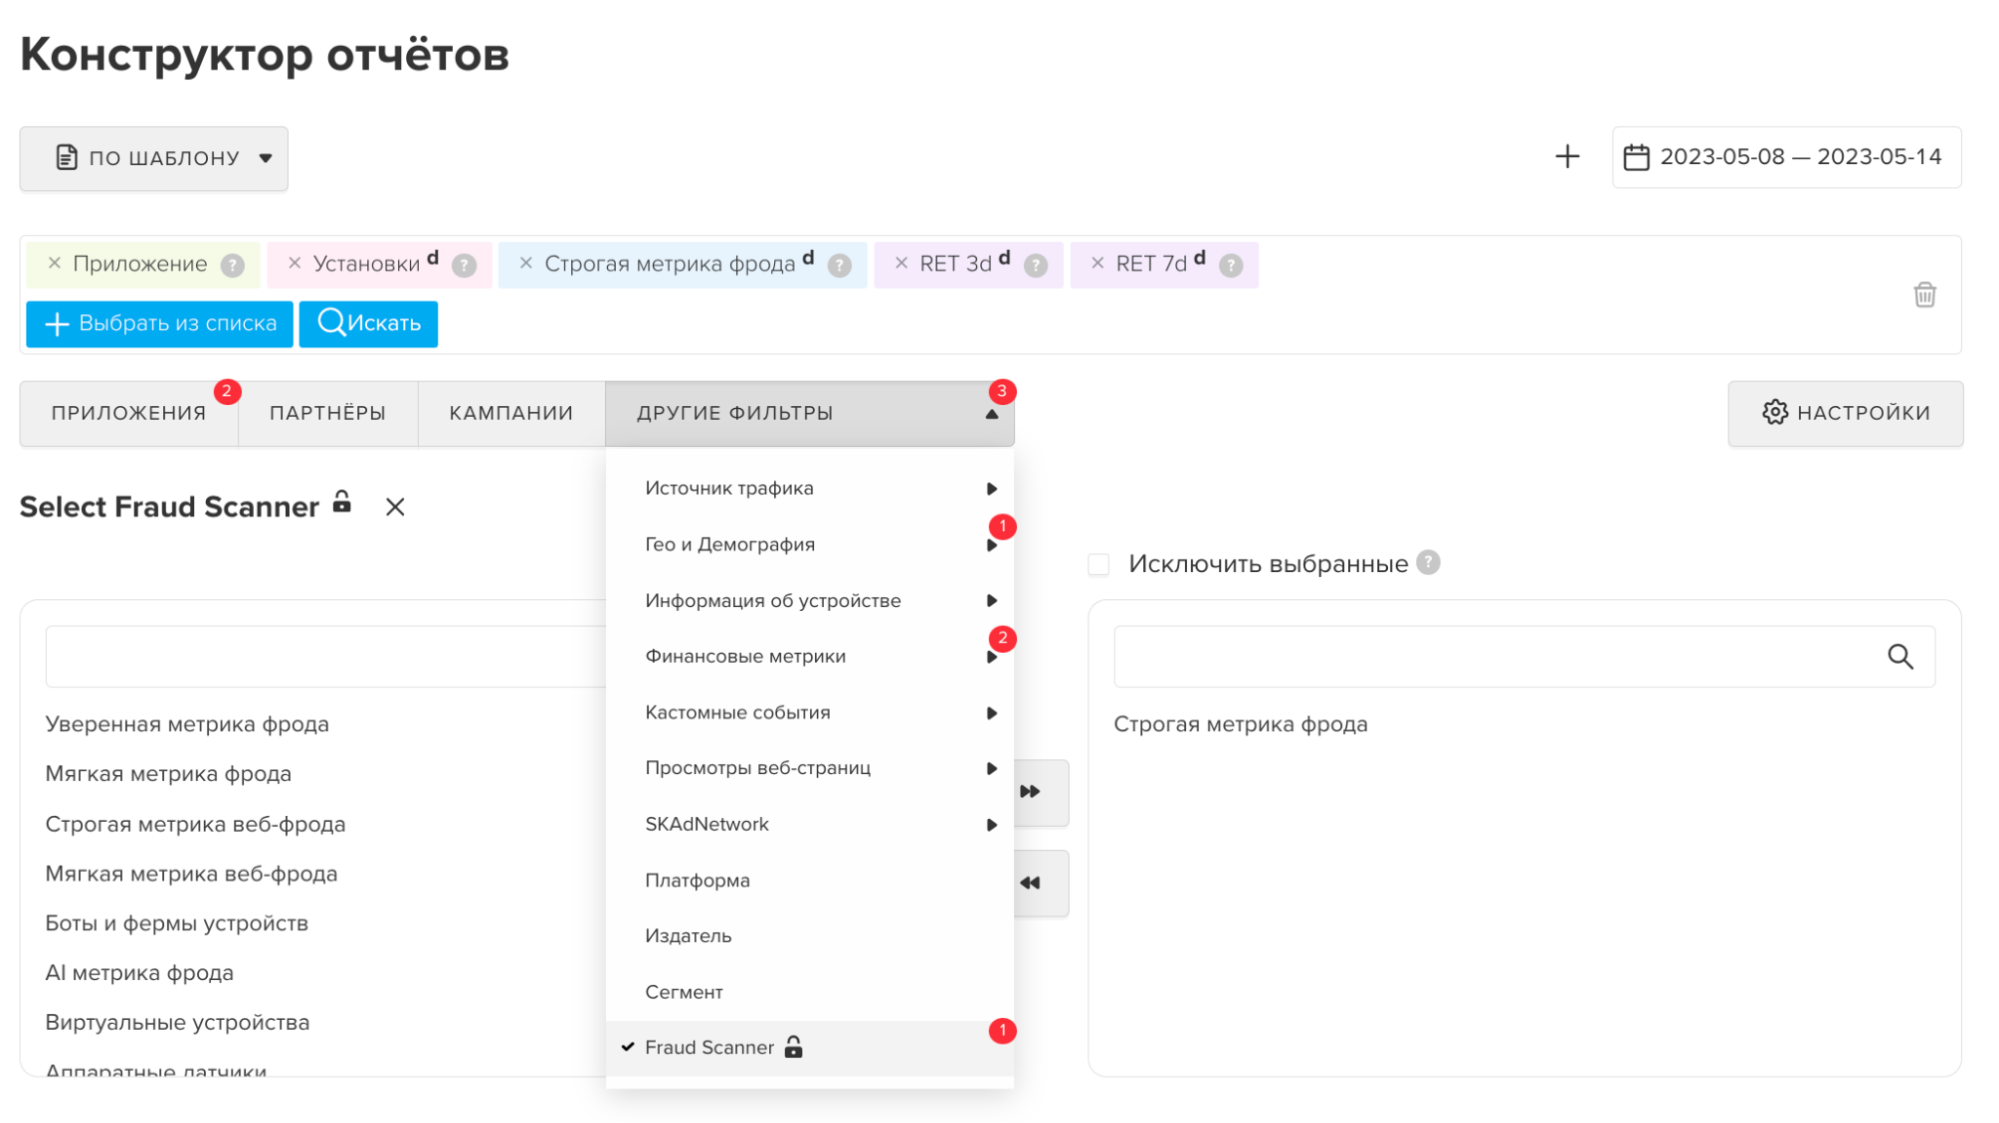Click the trash icon to clear metrics
Viewport: 1999px width, 1123px height.
(x=1924, y=295)
